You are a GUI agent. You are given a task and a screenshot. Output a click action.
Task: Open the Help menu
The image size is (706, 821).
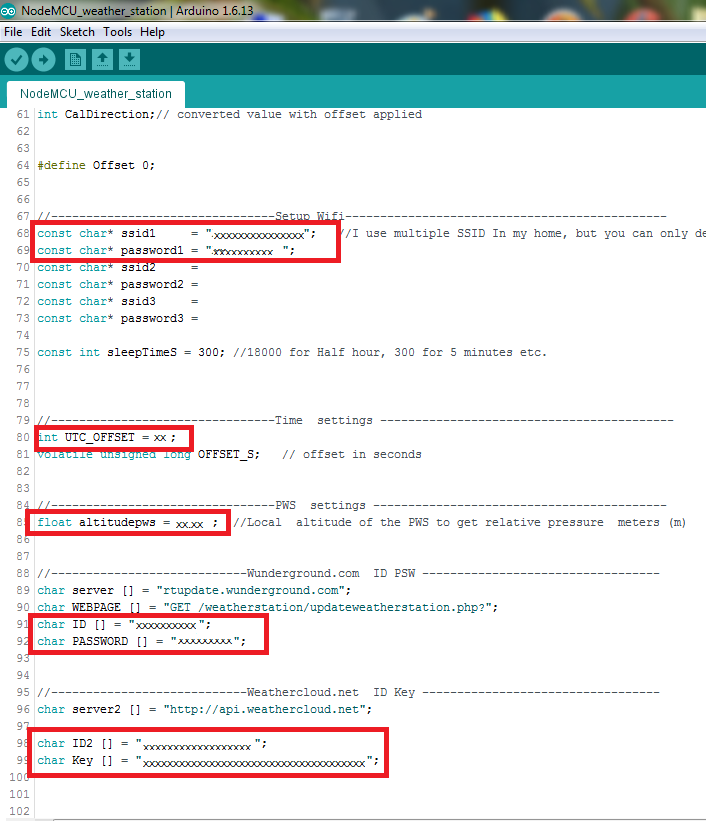pos(152,32)
